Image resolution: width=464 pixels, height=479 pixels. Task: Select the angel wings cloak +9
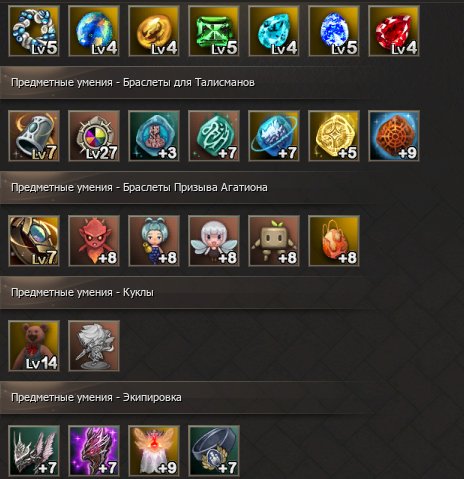[x=154, y=451]
